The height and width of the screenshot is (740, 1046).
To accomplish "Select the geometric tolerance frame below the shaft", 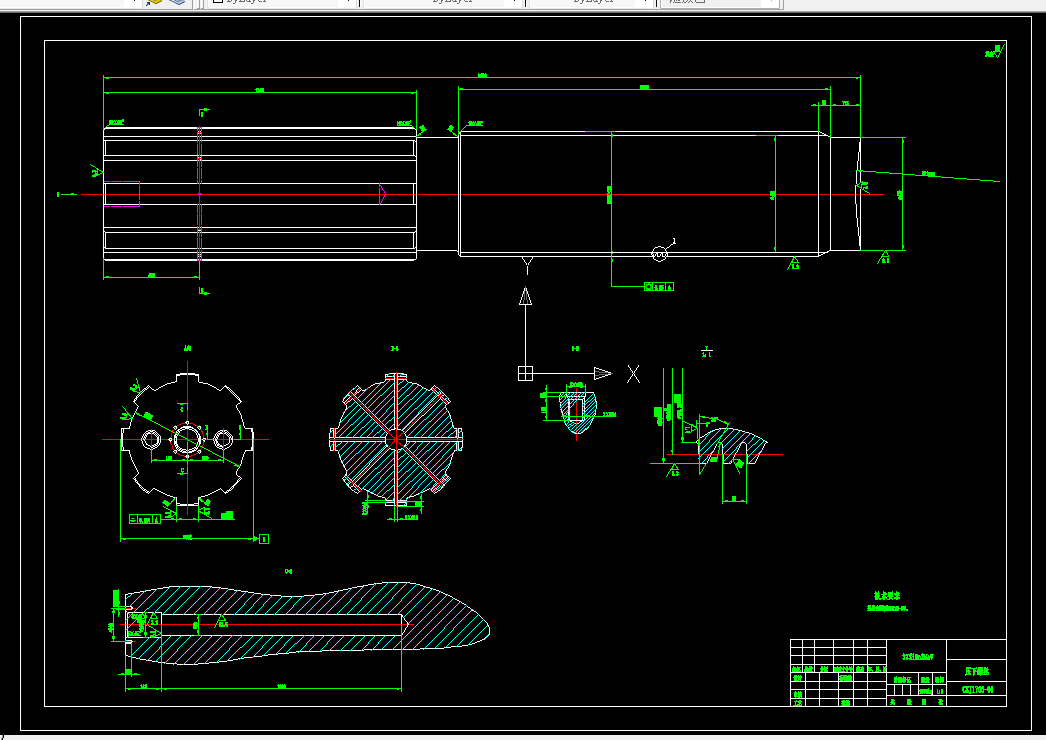I will (x=658, y=286).
